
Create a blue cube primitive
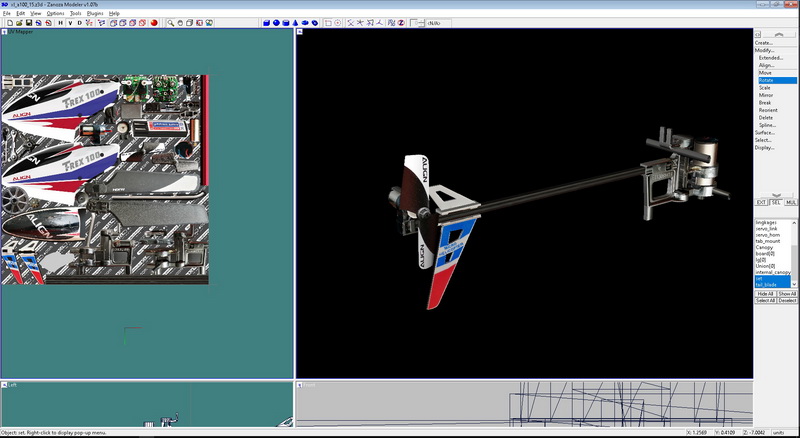point(266,21)
